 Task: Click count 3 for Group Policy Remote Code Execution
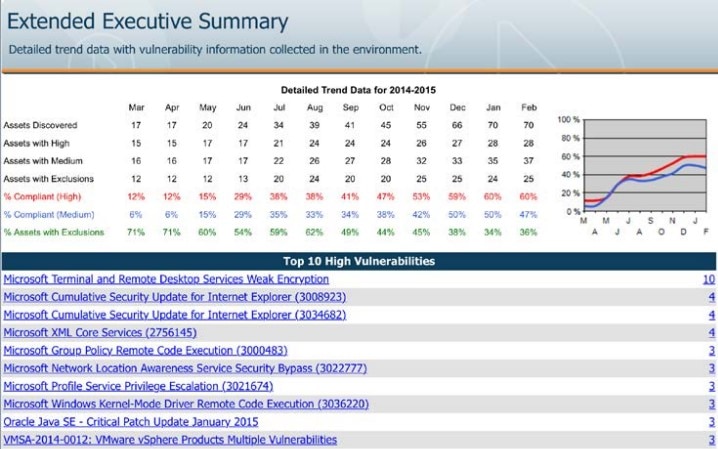coord(712,351)
